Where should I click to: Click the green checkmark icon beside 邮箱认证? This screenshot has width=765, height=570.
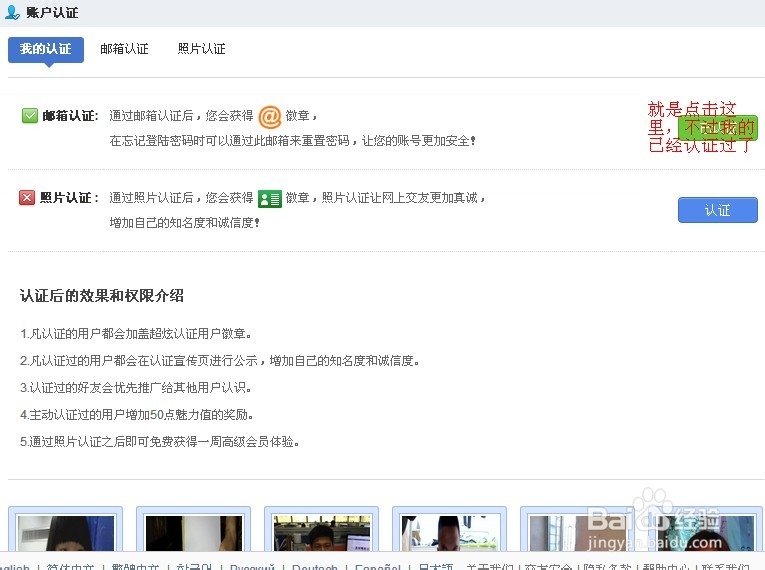30,116
